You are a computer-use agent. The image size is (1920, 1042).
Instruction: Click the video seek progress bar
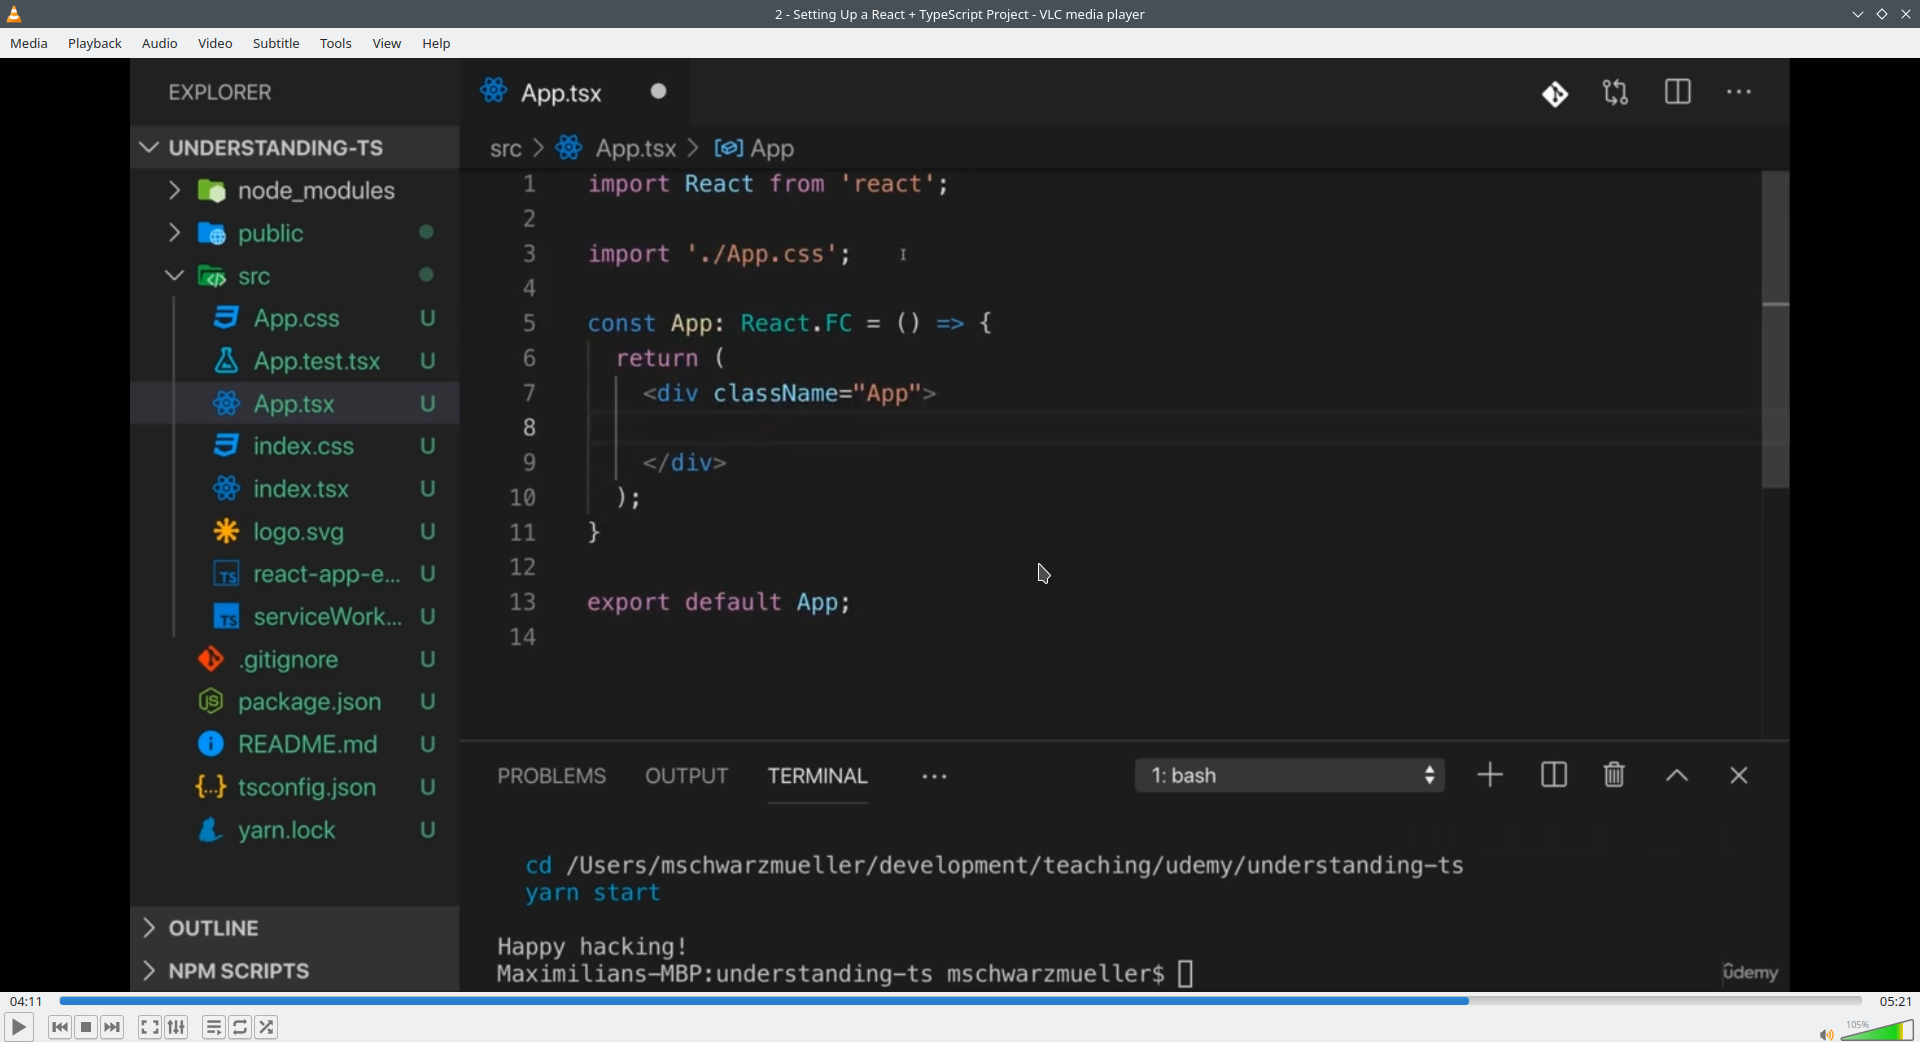[x=960, y=1001]
